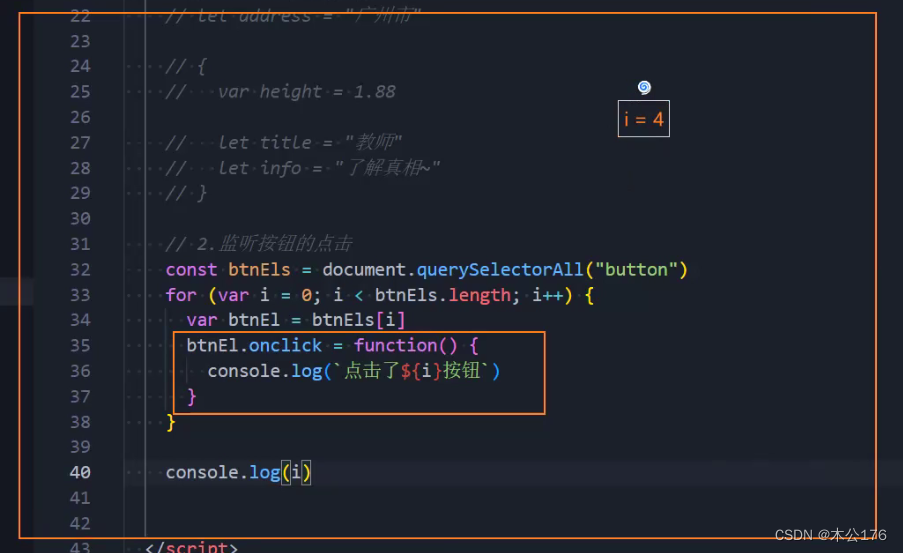Click 'console' on line 36

pos(244,371)
